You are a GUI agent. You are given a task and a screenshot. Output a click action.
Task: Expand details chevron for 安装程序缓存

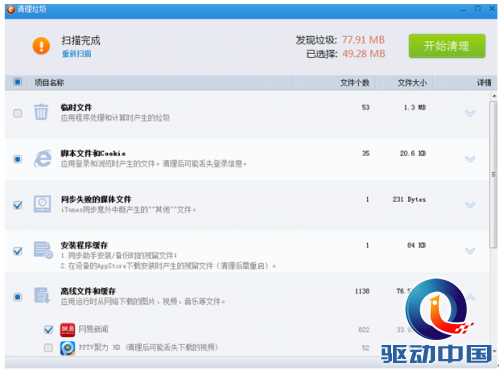470,251
